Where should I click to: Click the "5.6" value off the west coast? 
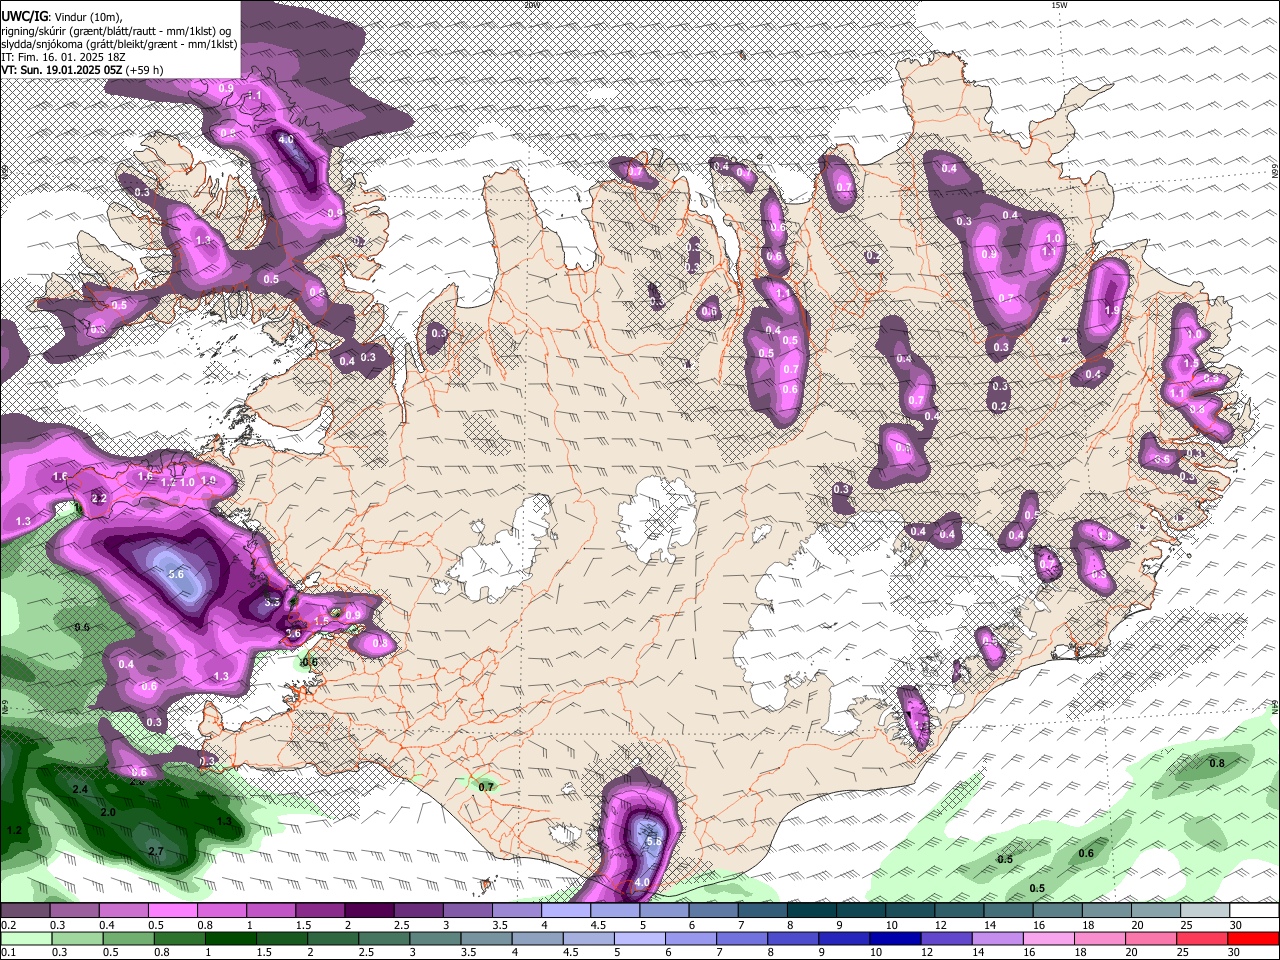[x=177, y=574]
